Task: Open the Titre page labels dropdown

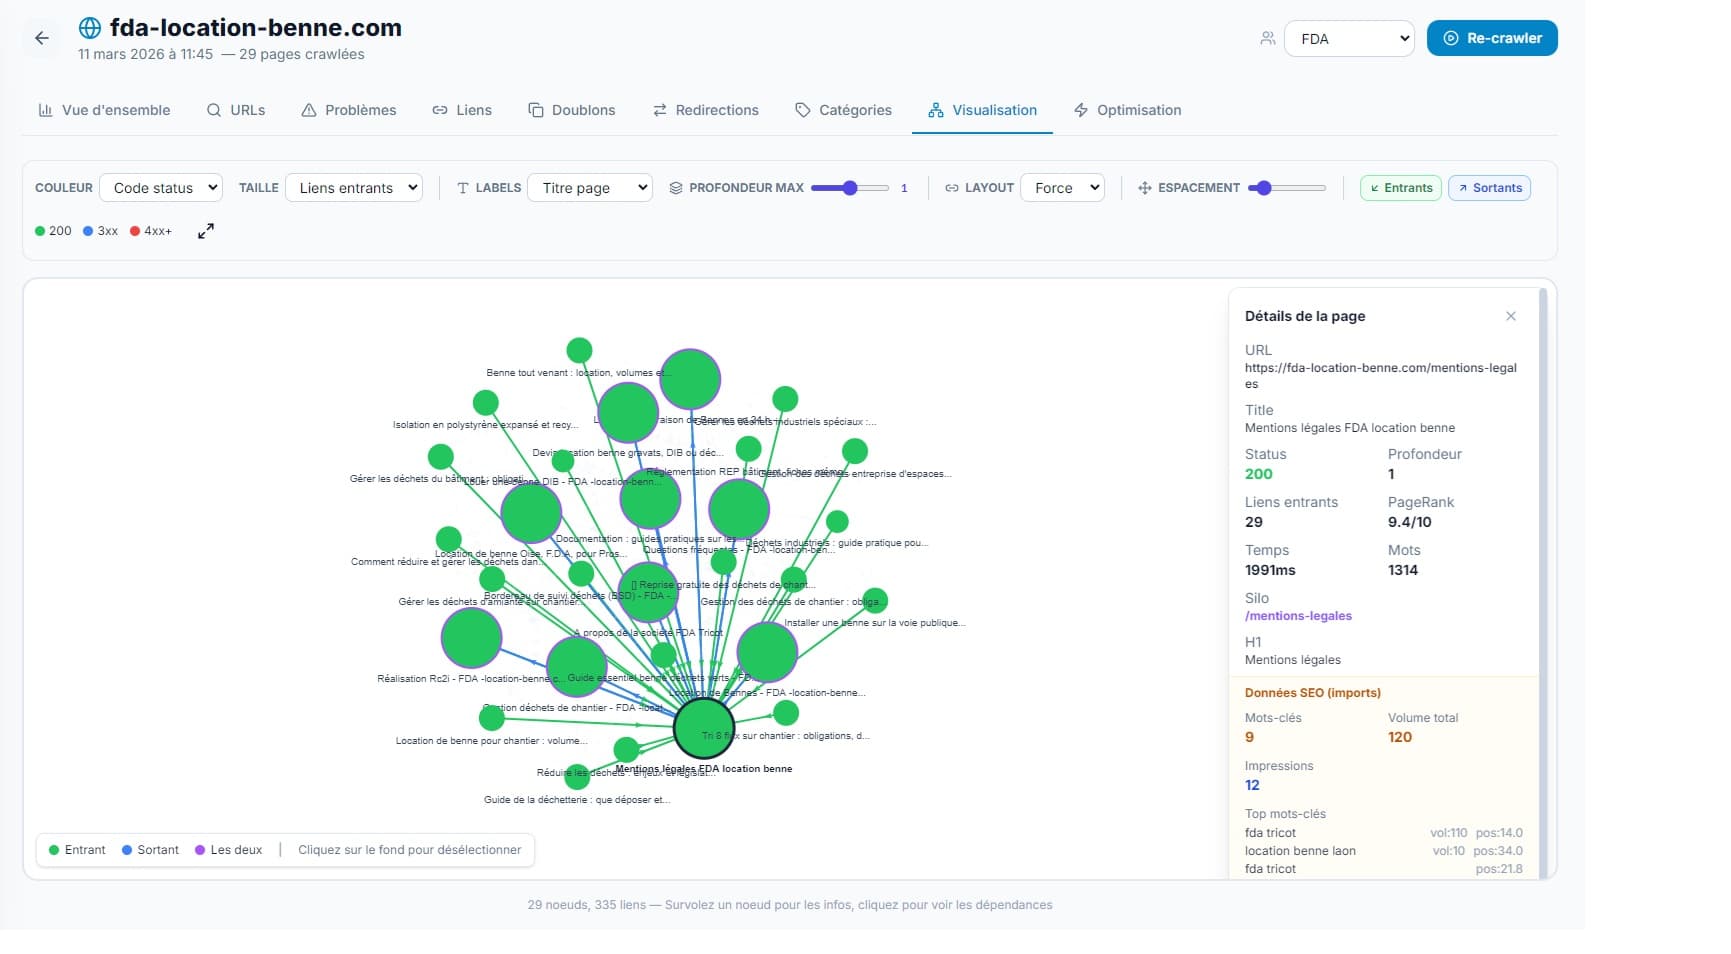Action: click(590, 187)
